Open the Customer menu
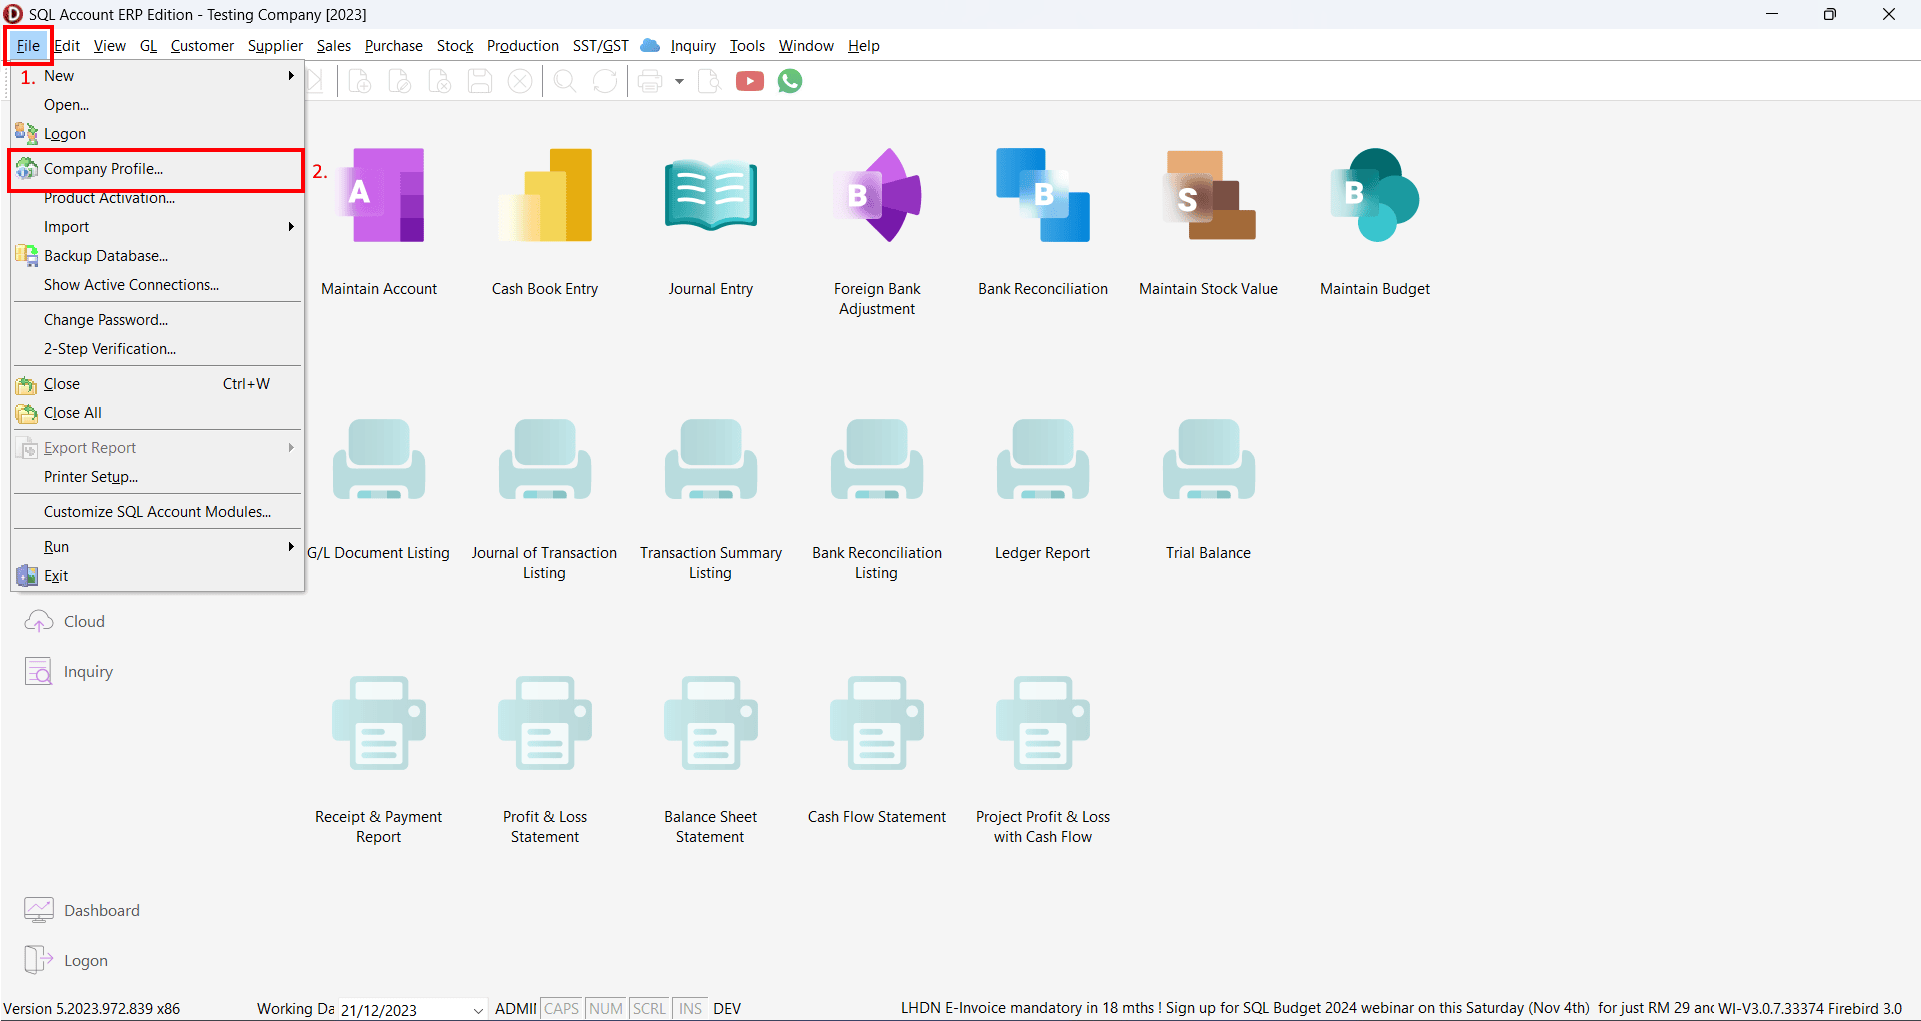This screenshot has height=1021, width=1921. (202, 46)
